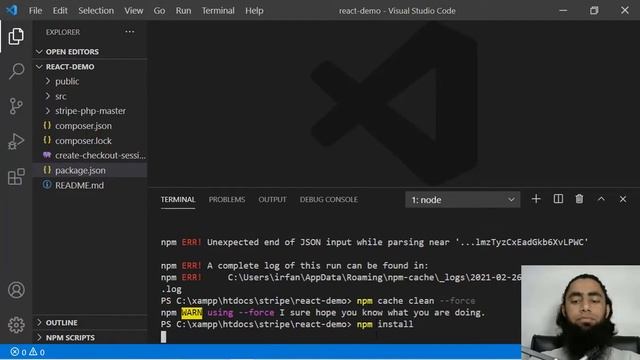The image size is (640, 360).
Task: Click the VS Code logo menu icon
Action: (x=12, y=10)
